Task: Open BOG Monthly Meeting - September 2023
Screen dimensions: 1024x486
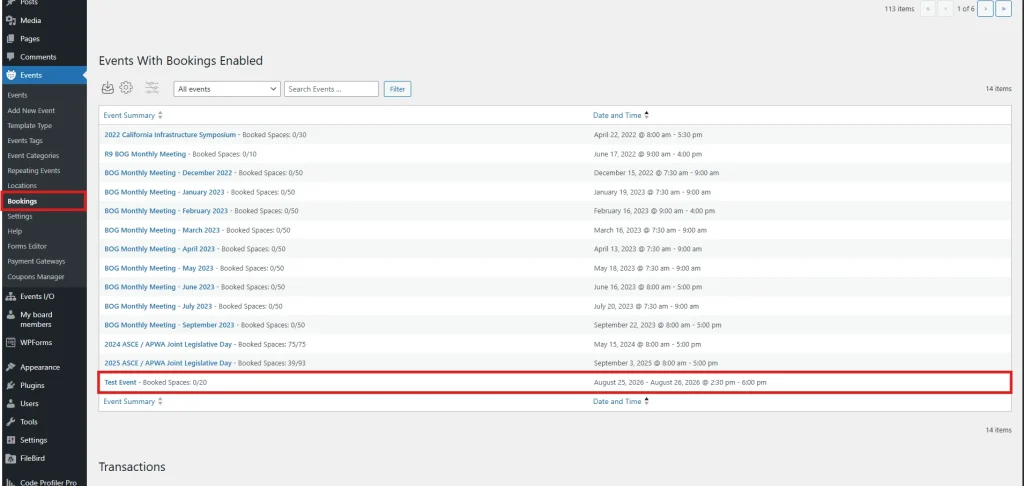Action: pyautogui.click(x=169, y=325)
